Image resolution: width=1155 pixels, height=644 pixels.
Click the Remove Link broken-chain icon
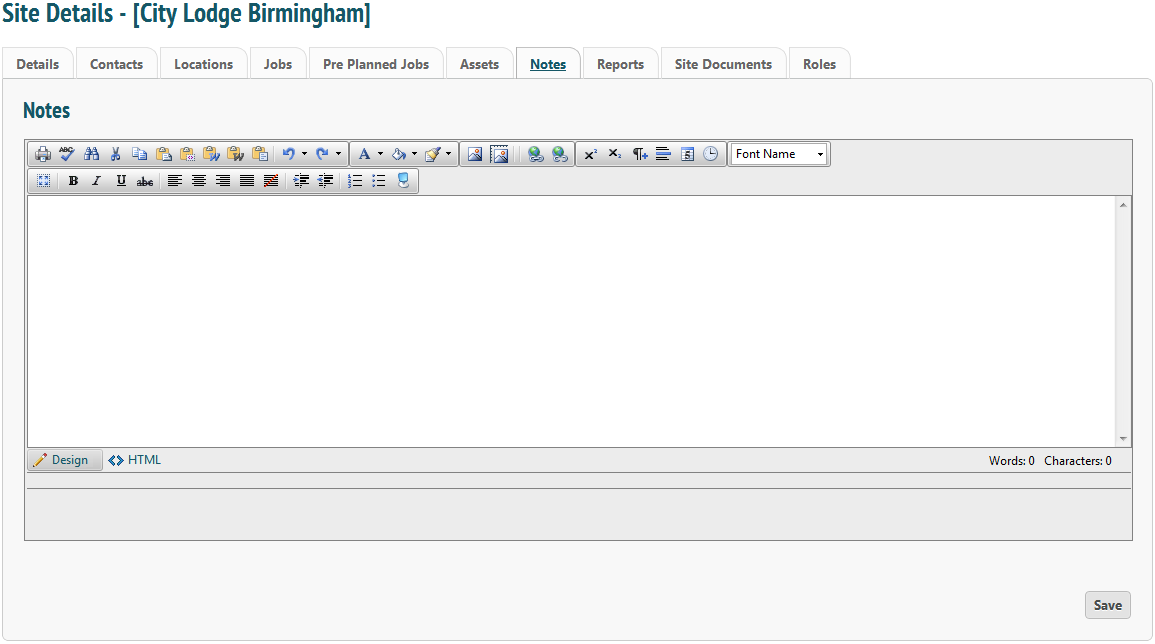[x=560, y=154]
